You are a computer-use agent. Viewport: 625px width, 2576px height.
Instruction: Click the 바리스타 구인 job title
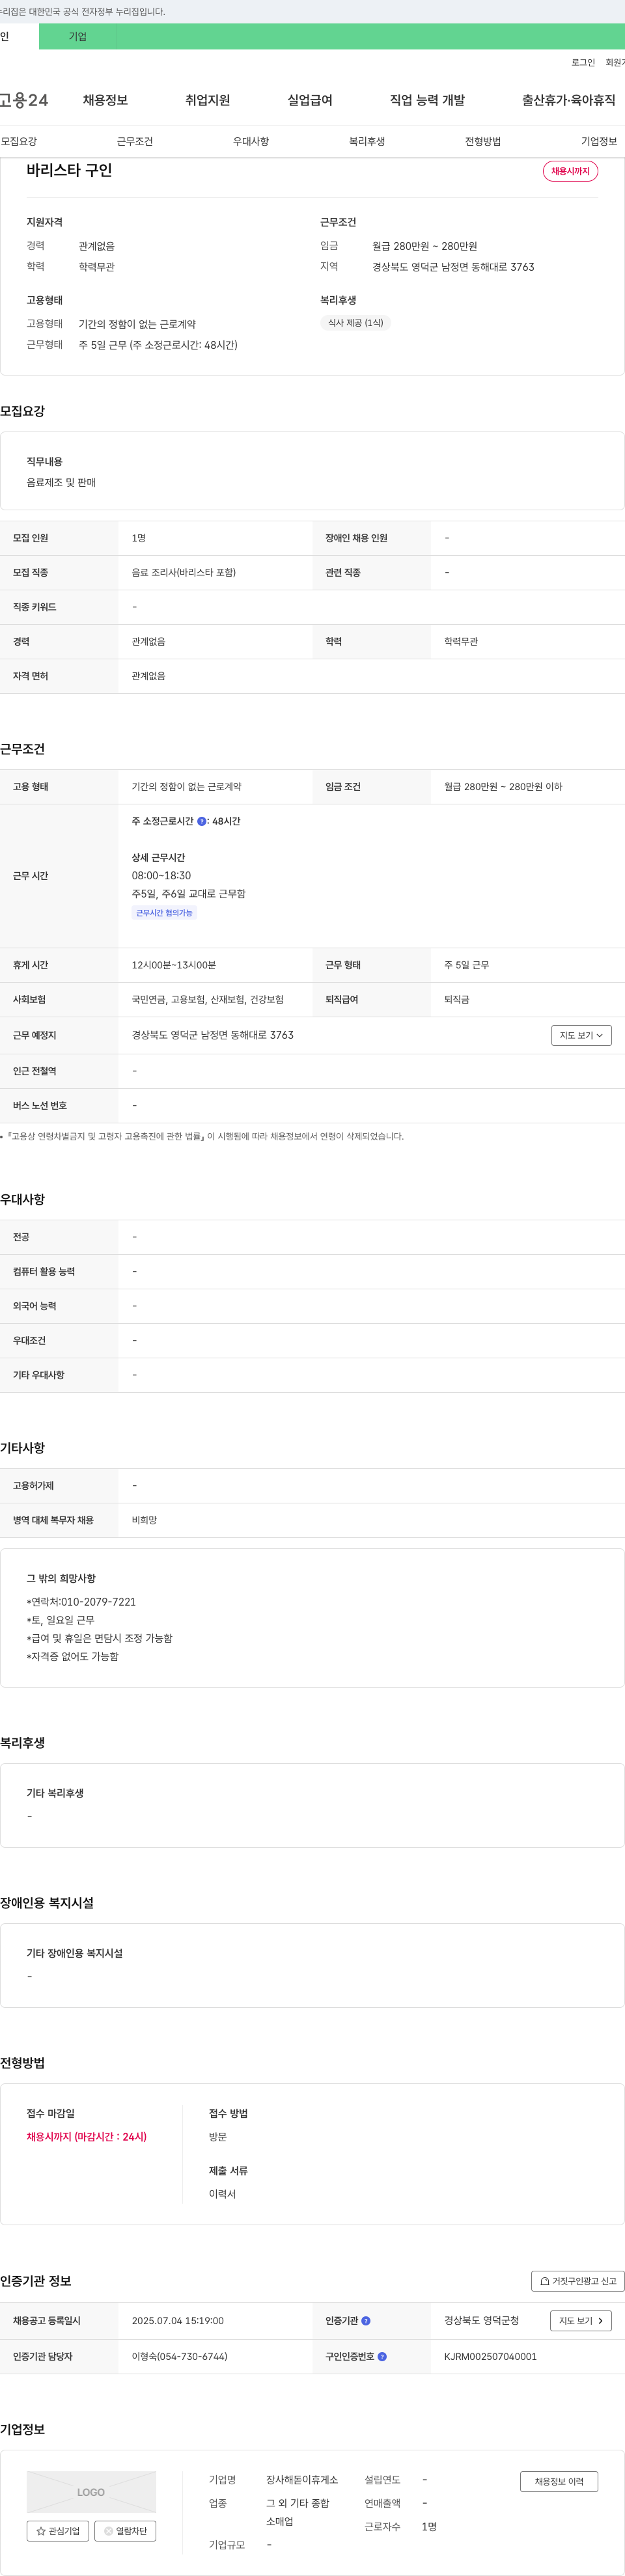[69, 170]
